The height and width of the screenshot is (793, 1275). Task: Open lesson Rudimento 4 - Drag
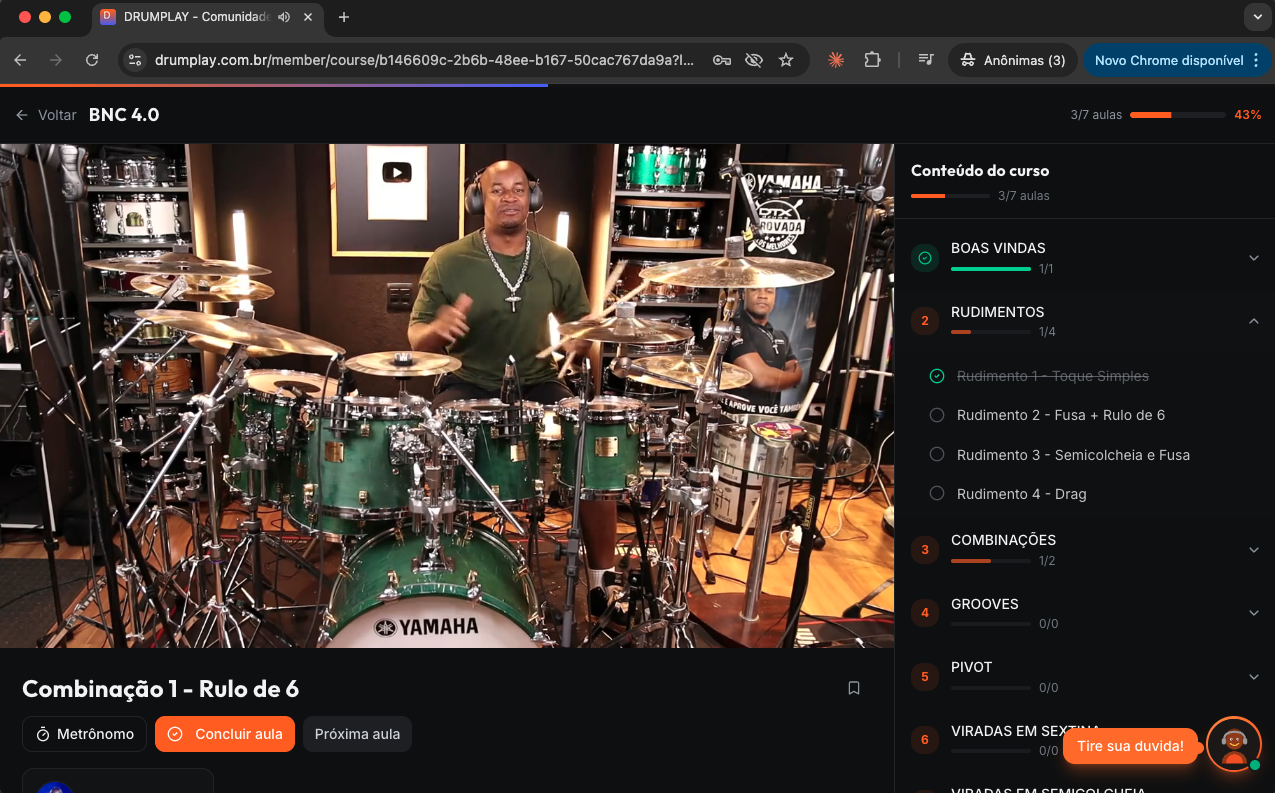(1021, 494)
